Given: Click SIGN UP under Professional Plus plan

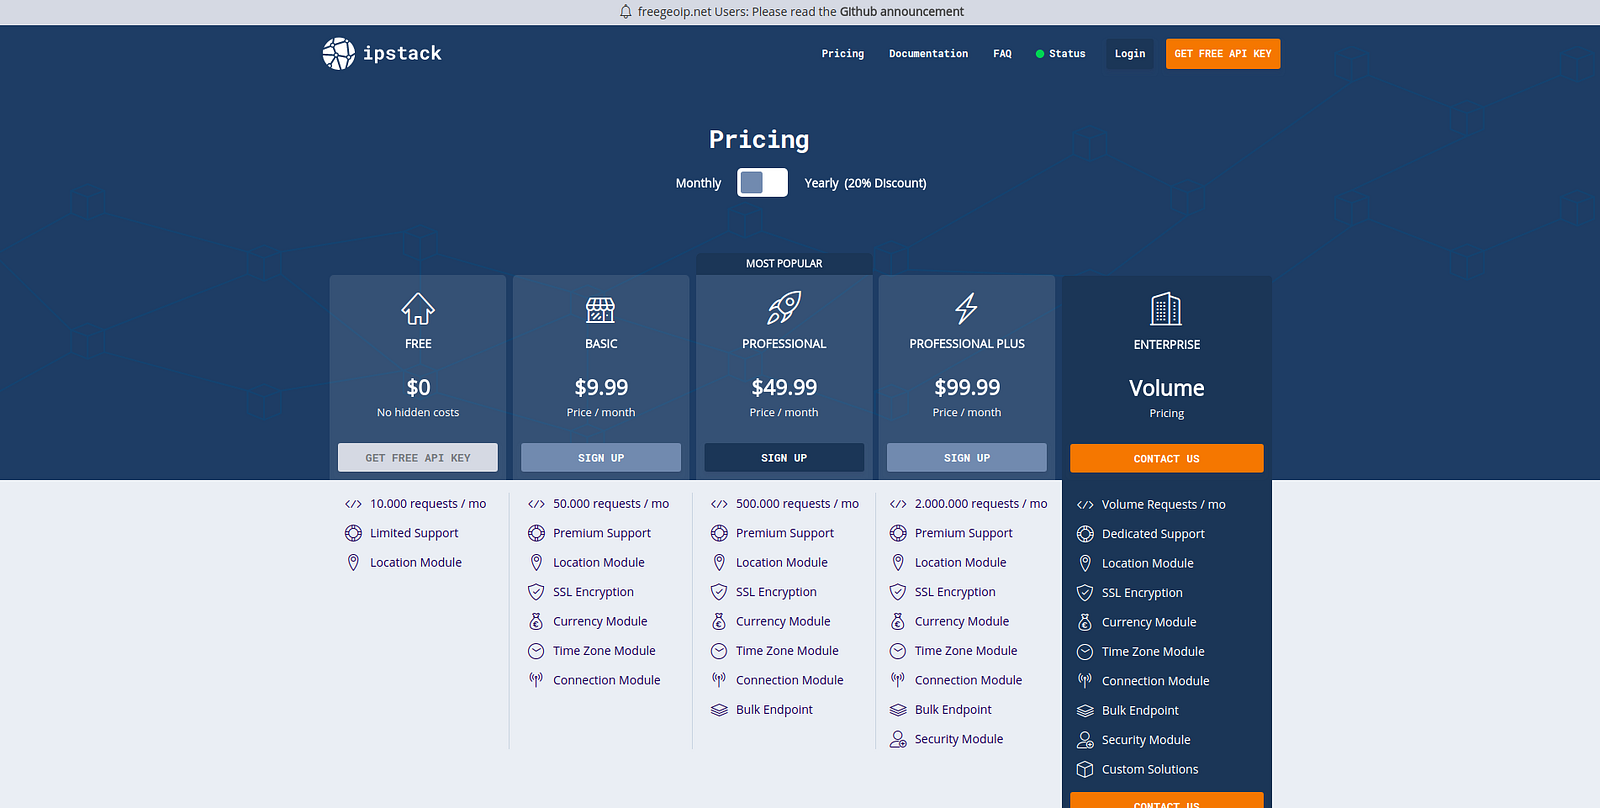Looking at the screenshot, I should 967,458.
